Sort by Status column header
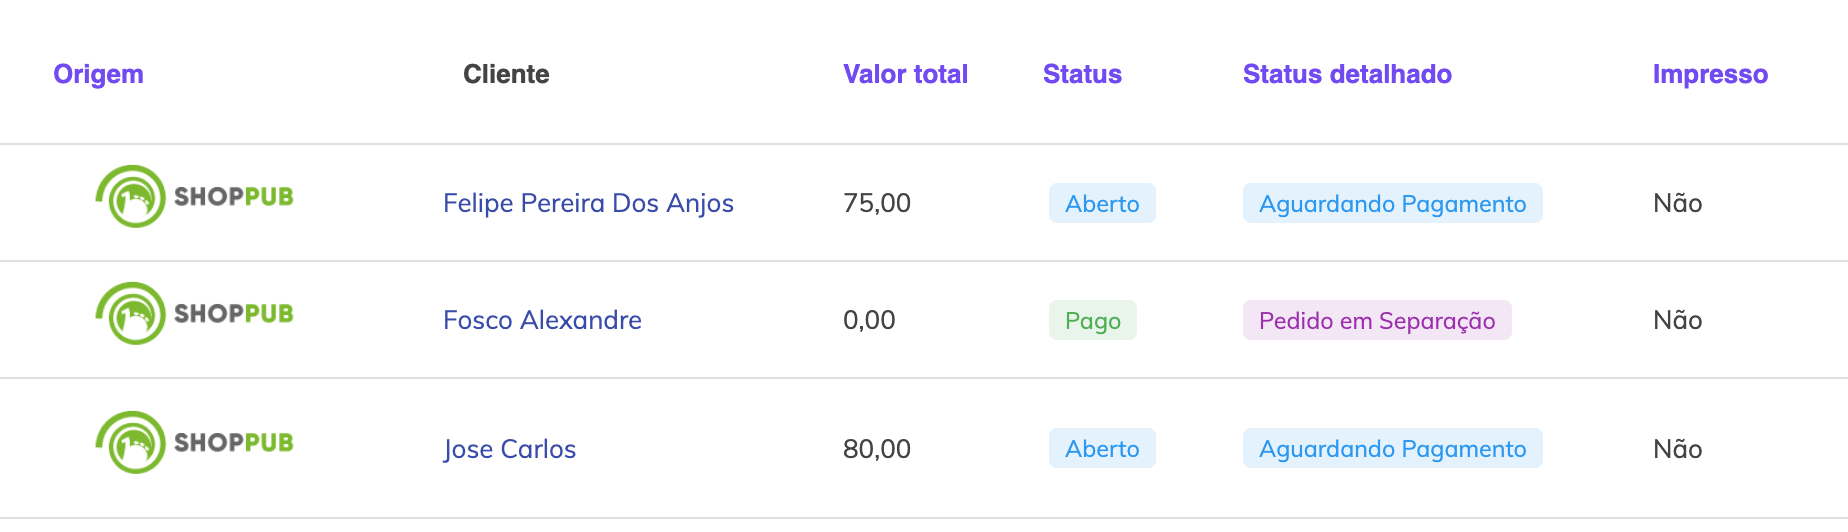Screen dimensions: 1848x532 coord(1082,74)
